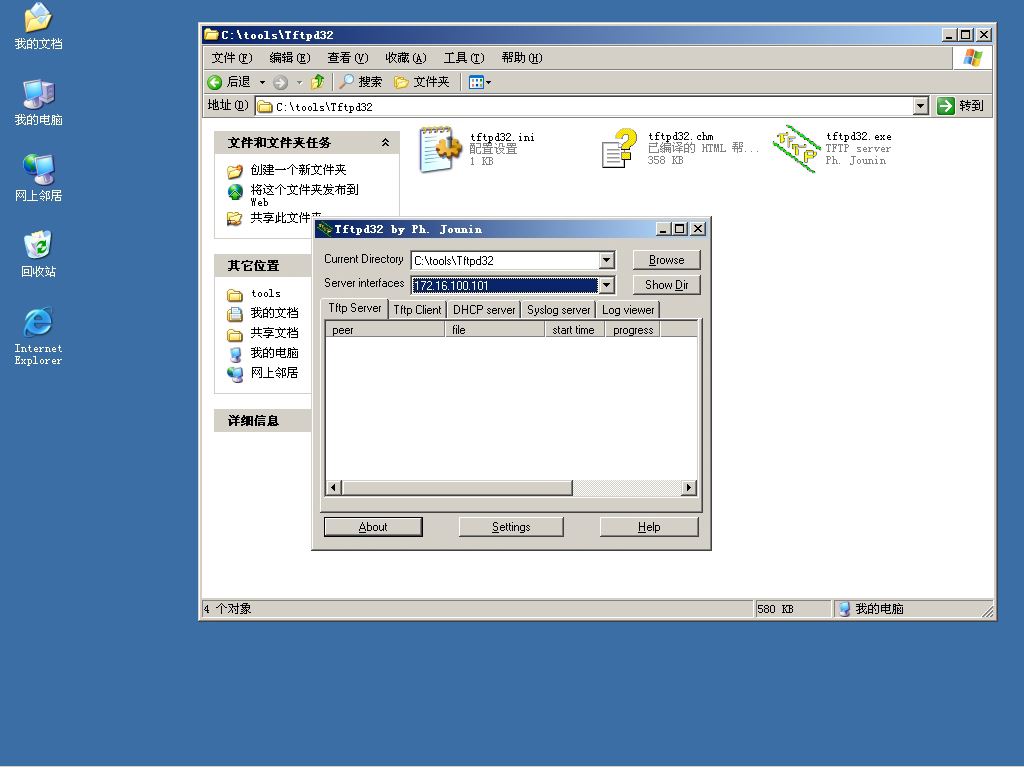Click the right scroll arrow of transfer list

tap(689, 488)
